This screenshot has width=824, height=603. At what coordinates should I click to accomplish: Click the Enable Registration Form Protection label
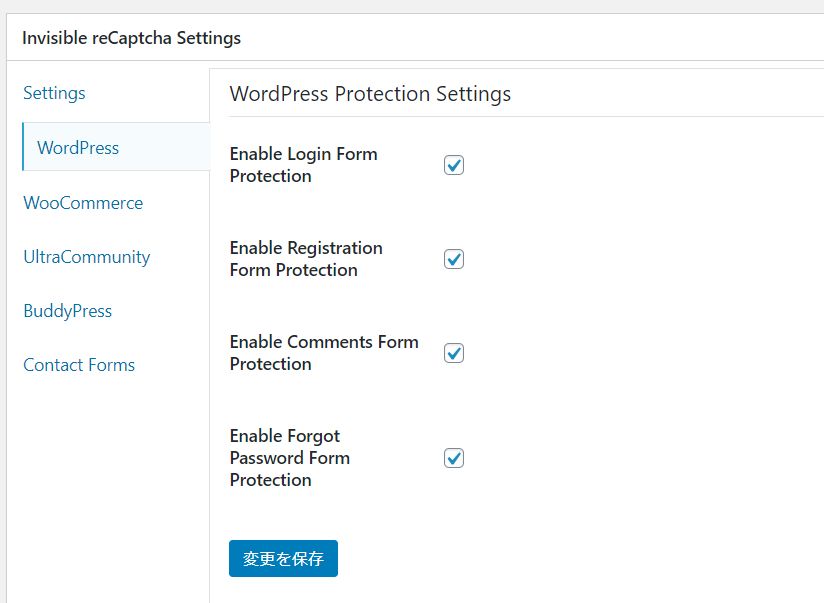coord(306,259)
